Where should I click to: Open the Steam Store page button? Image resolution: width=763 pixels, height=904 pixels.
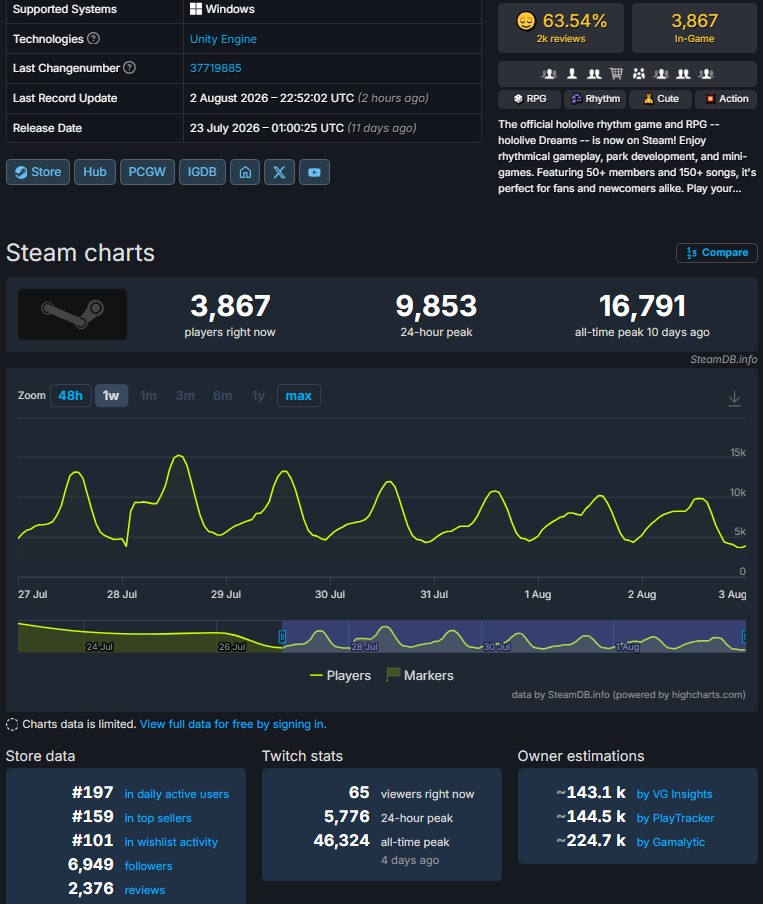pyautogui.click(x=38, y=172)
